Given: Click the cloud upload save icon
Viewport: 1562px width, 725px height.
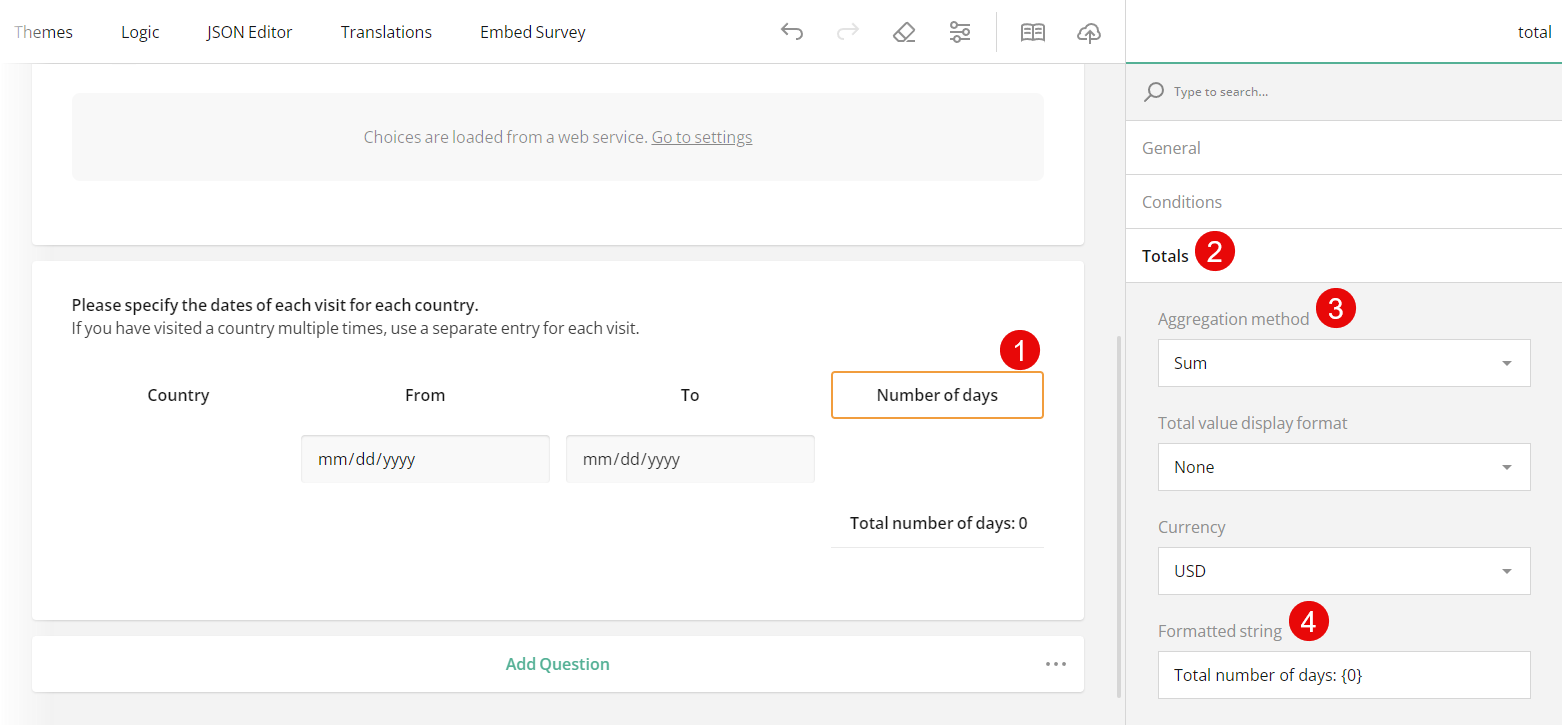Looking at the screenshot, I should pyautogui.click(x=1088, y=32).
